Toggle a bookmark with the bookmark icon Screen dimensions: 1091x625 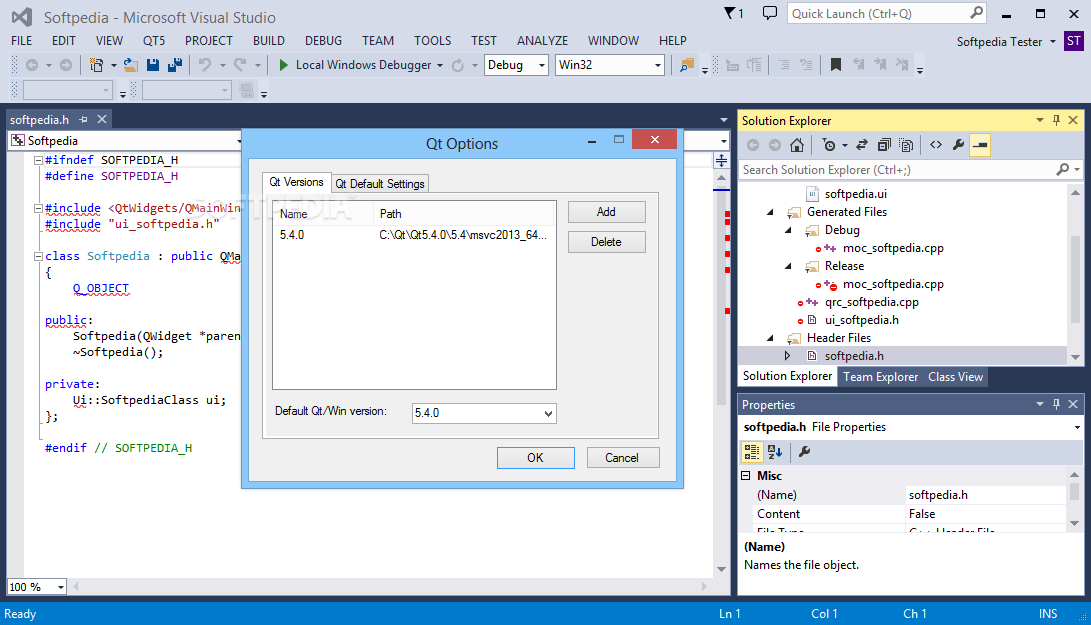[x=836, y=65]
